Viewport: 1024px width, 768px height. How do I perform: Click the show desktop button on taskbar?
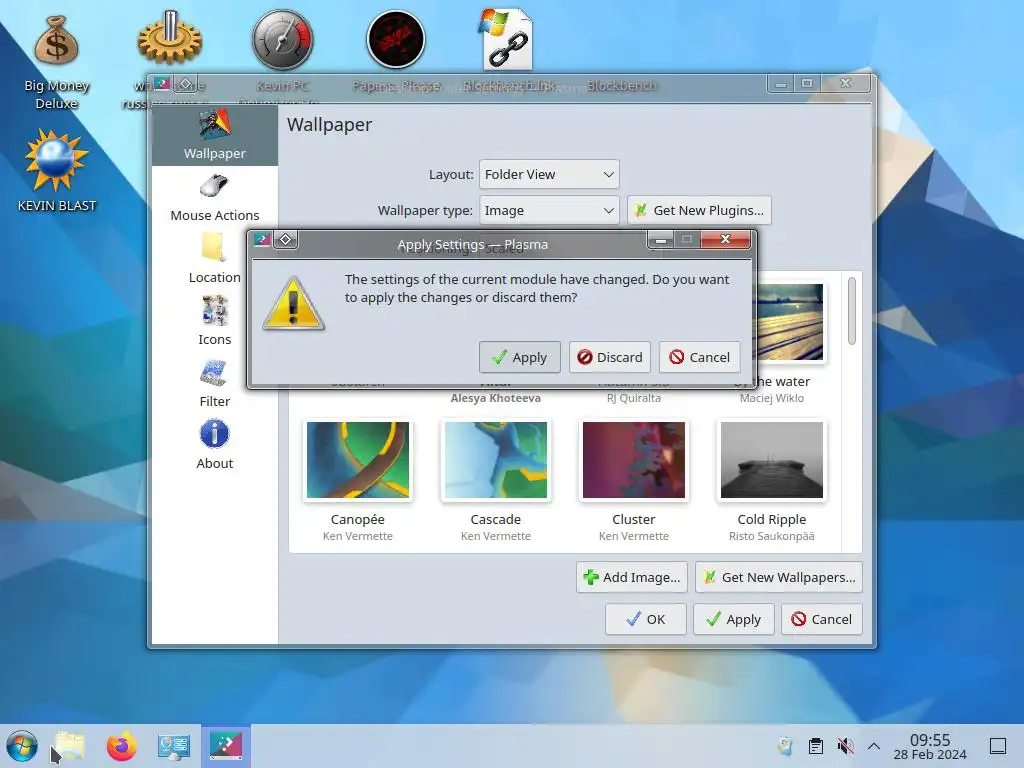pos(998,746)
